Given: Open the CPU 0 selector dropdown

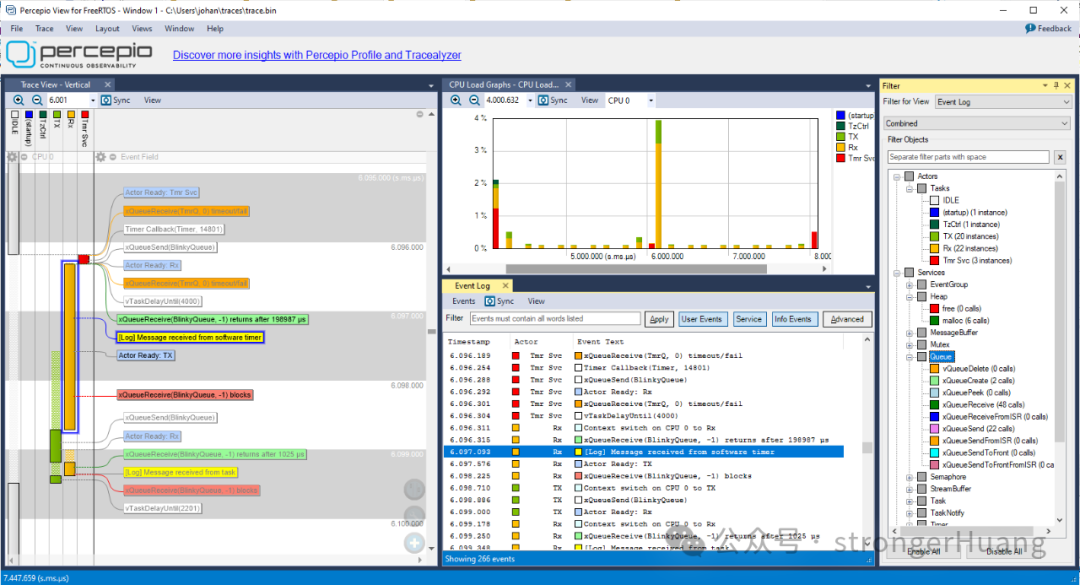Looking at the screenshot, I should pos(651,100).
